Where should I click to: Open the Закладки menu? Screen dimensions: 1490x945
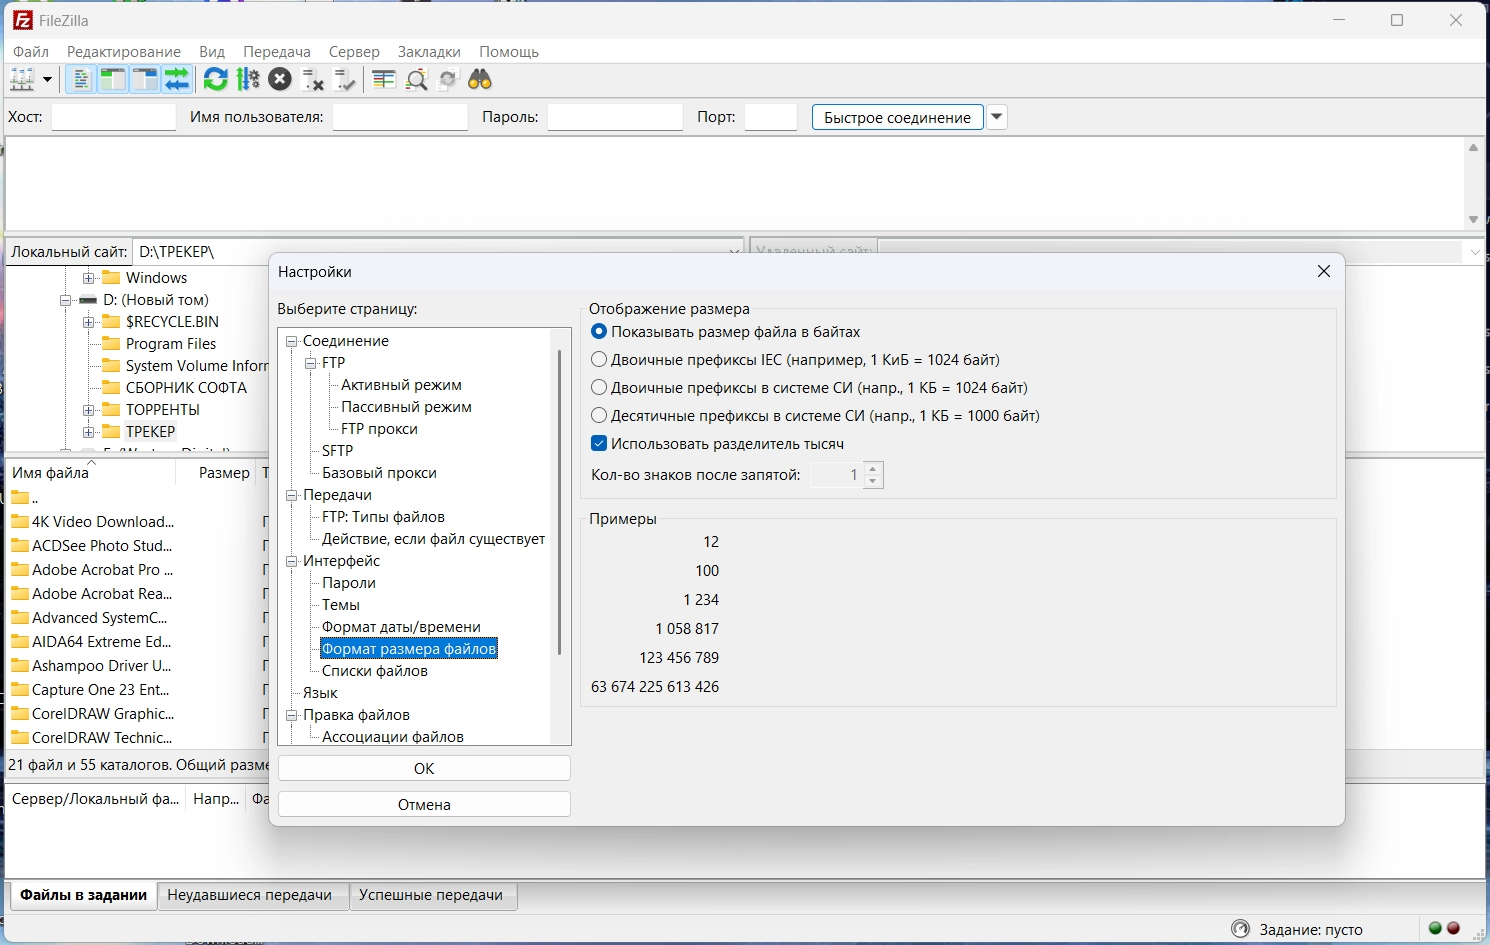429,52
